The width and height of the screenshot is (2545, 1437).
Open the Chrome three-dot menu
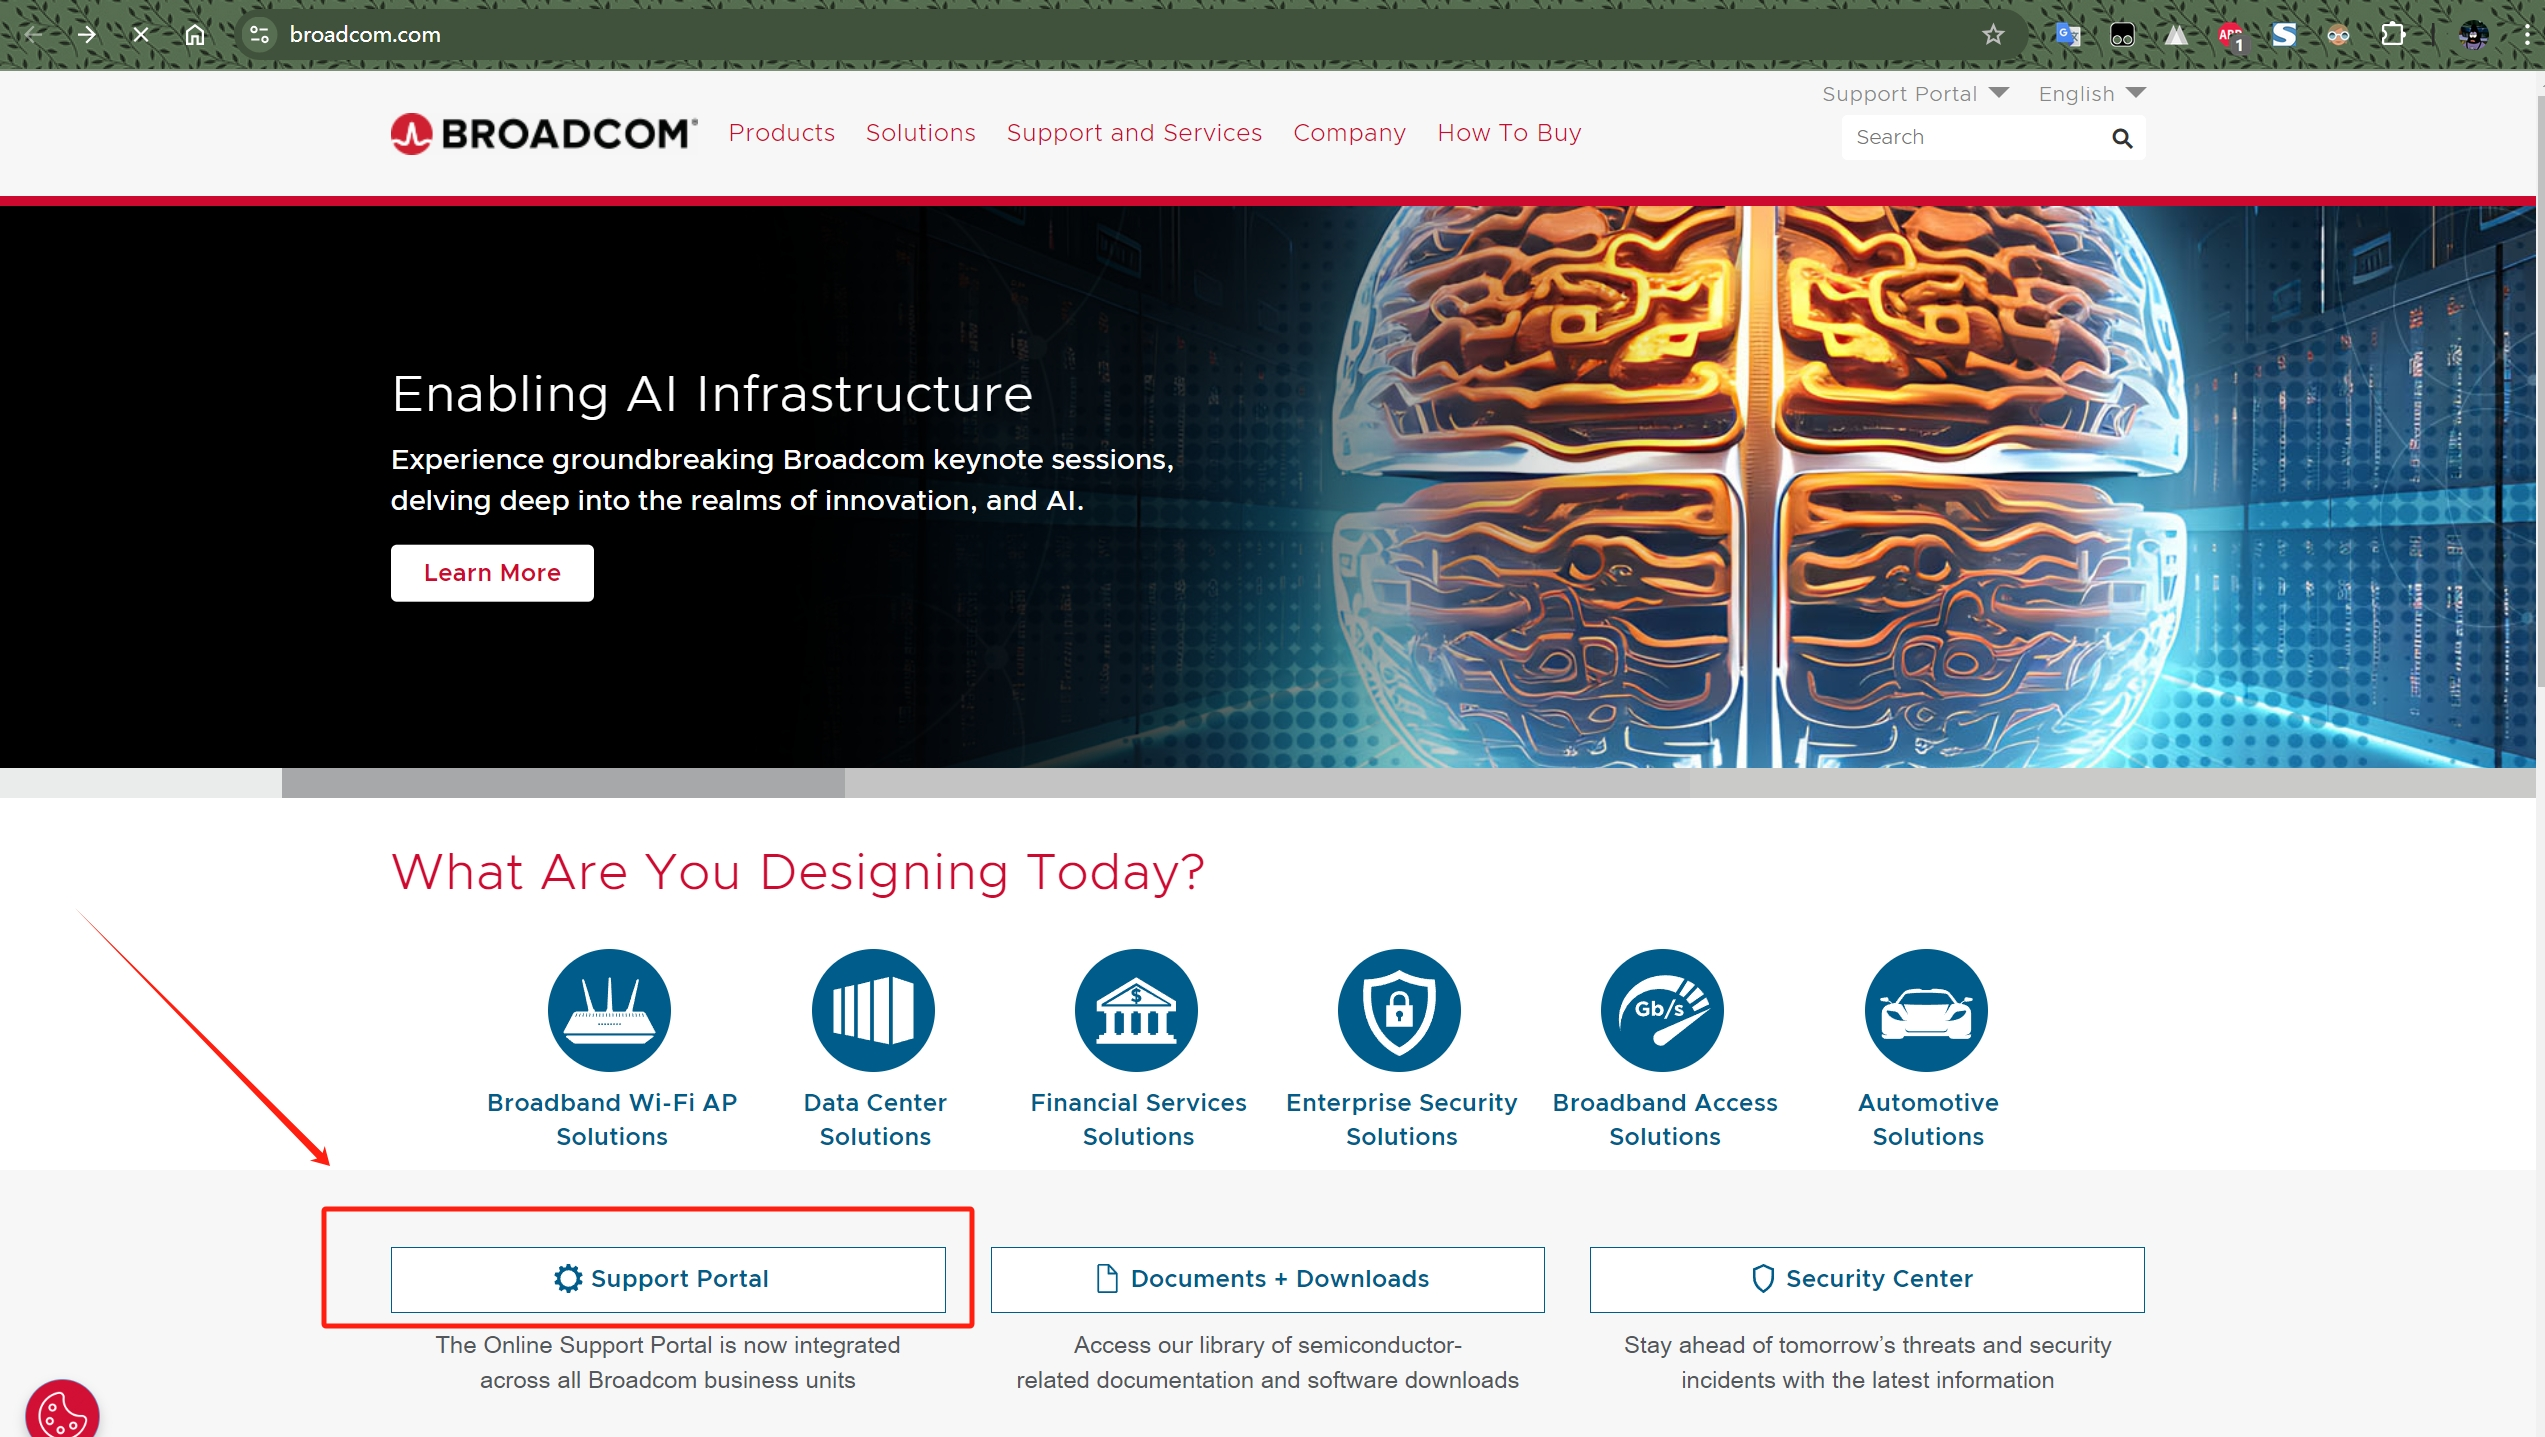2527,35
